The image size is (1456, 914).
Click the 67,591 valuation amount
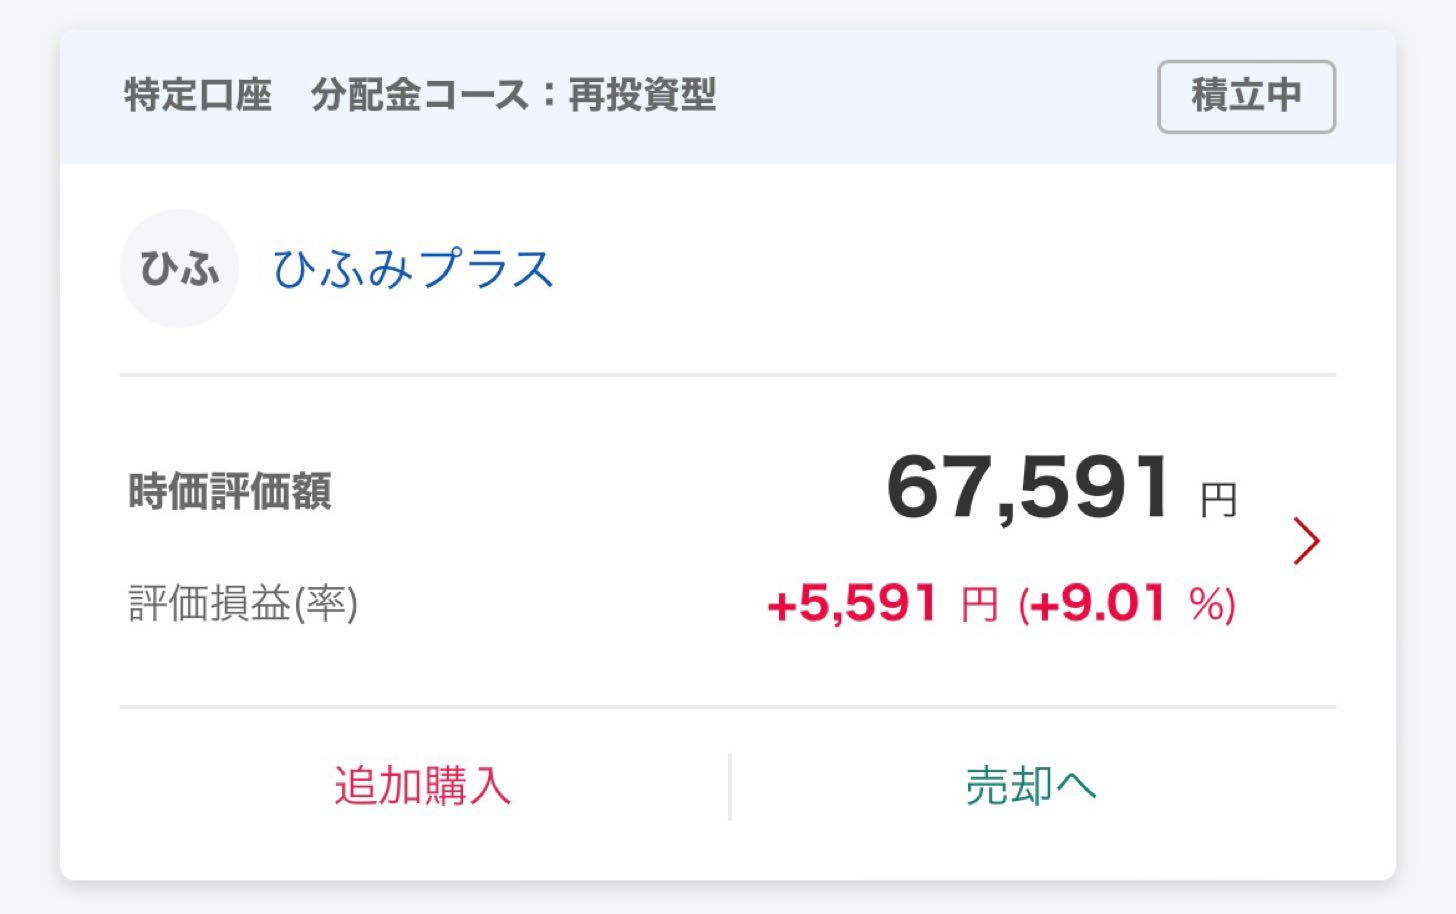click(x=1028, y=488)
